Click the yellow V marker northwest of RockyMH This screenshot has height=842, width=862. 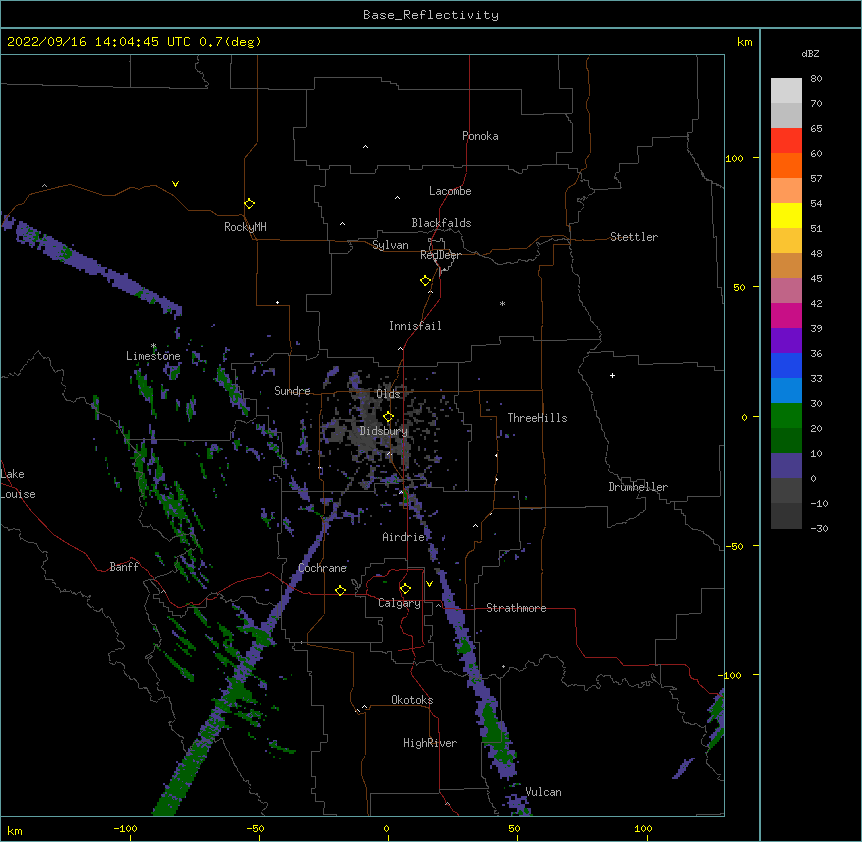175,184
